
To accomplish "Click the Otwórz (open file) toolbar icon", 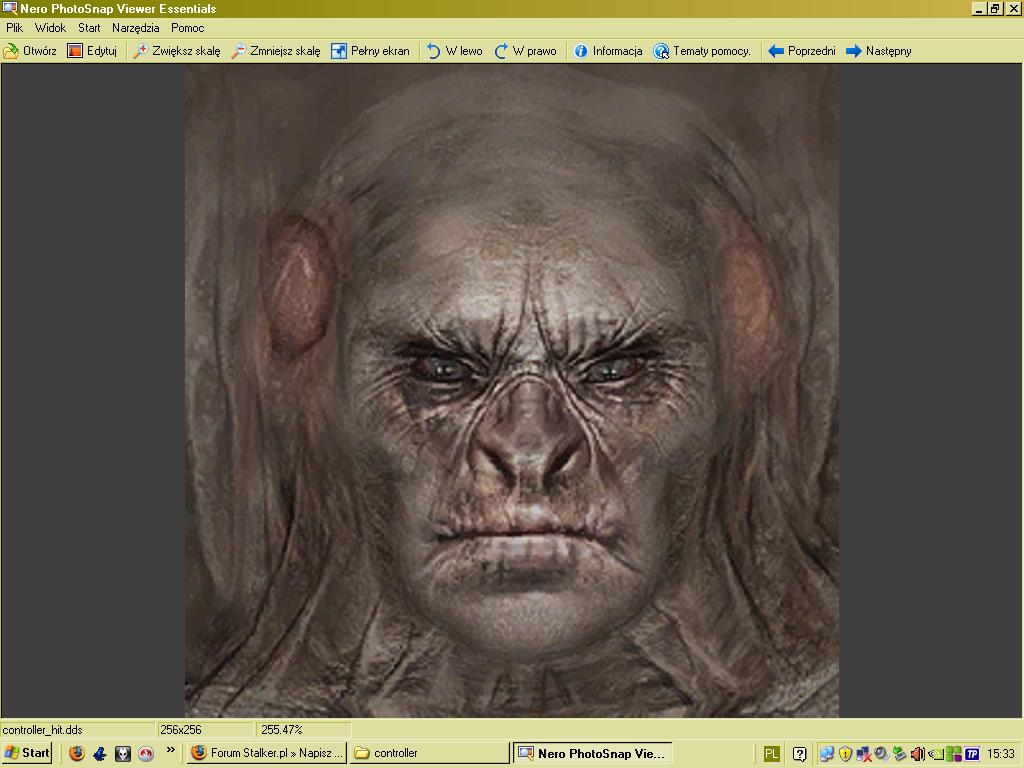I will pyautogui.click(x=12, y=51).
